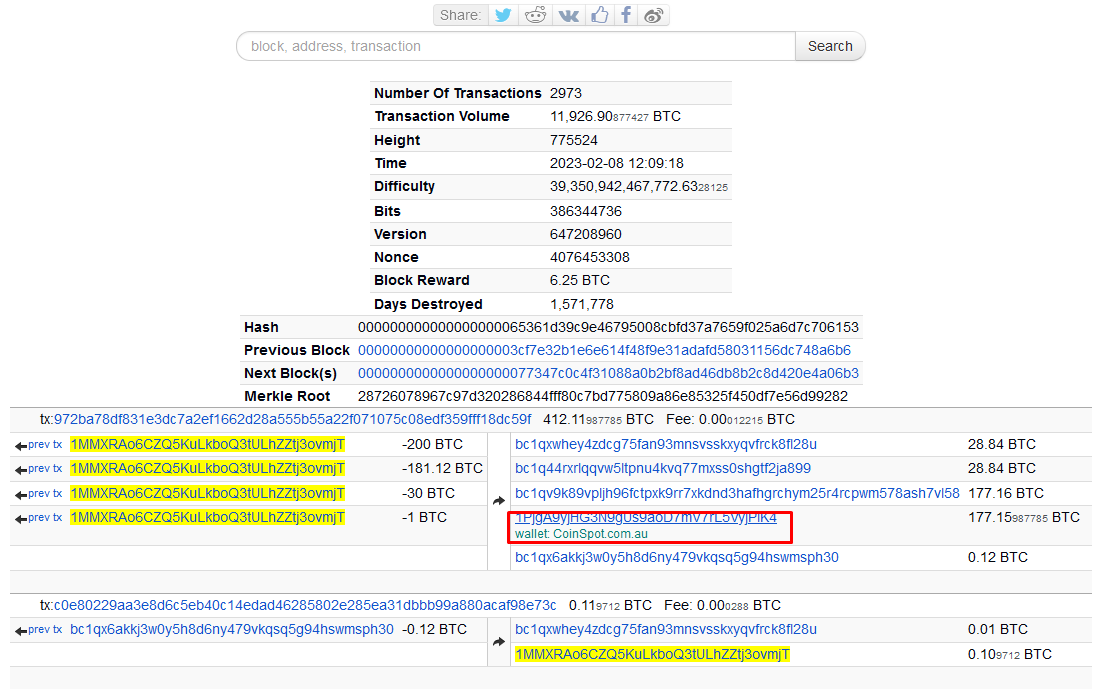Open transaction c0e80229aa3e8d6c... link
Image resolution: width=1099 pixels, height=698 pixels.
point(305,605)
